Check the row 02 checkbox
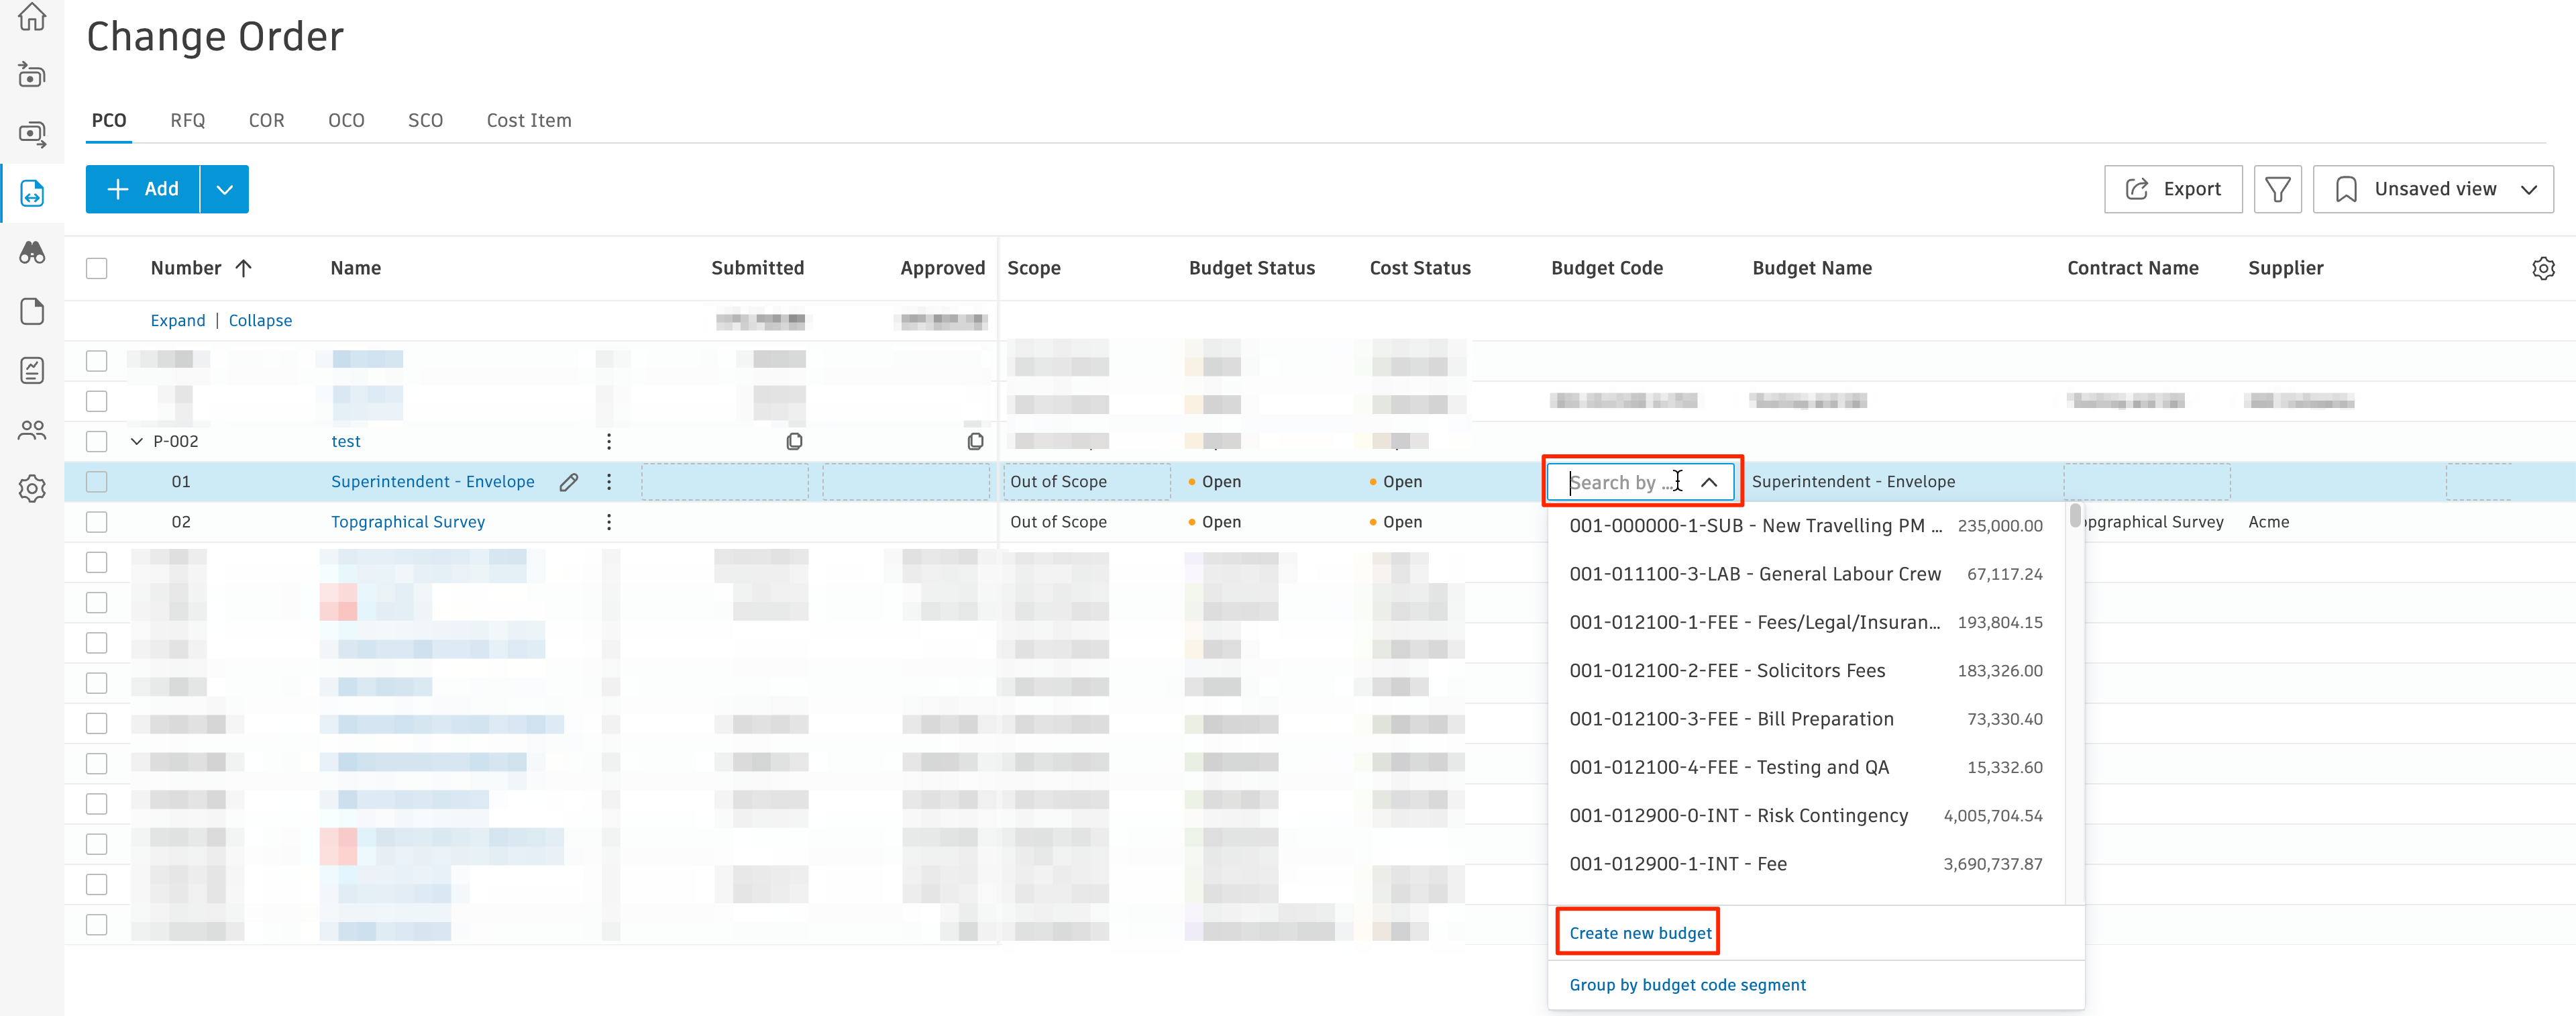Image resolution: width=2576 pixels, height=1016 pixels. pyautogui.click(x=97, y=522)
